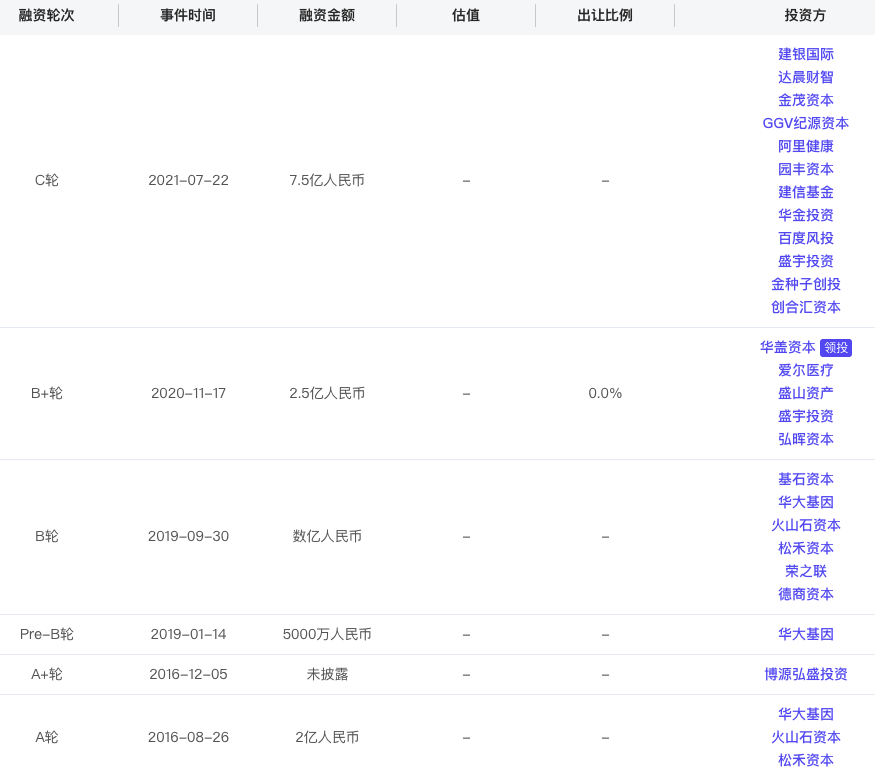This screenshot has height=772, width=875.
Task: Click the 金茂资本 investor link
Action: pos(805,100)
